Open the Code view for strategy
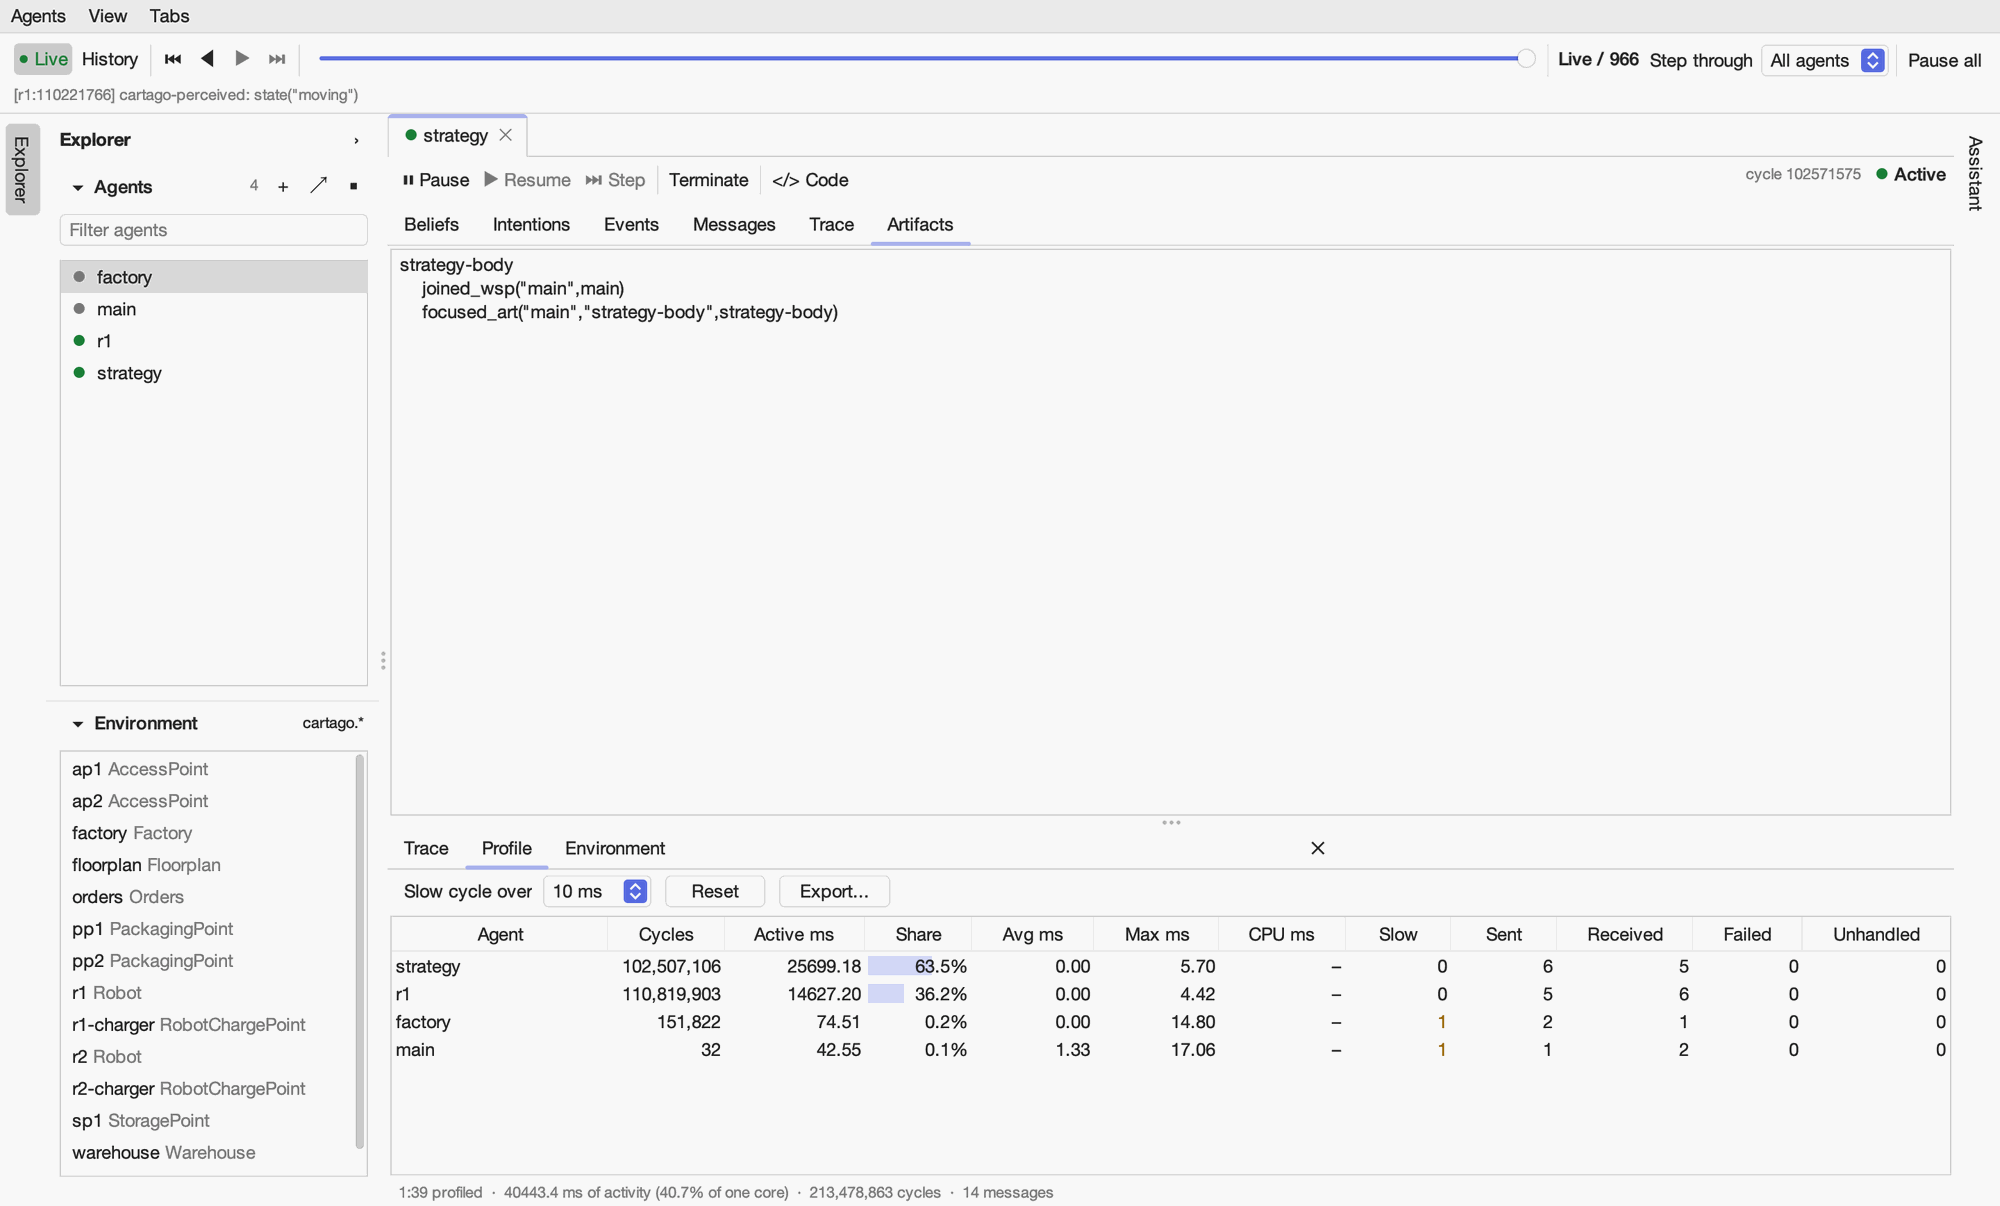 (810, 180)
